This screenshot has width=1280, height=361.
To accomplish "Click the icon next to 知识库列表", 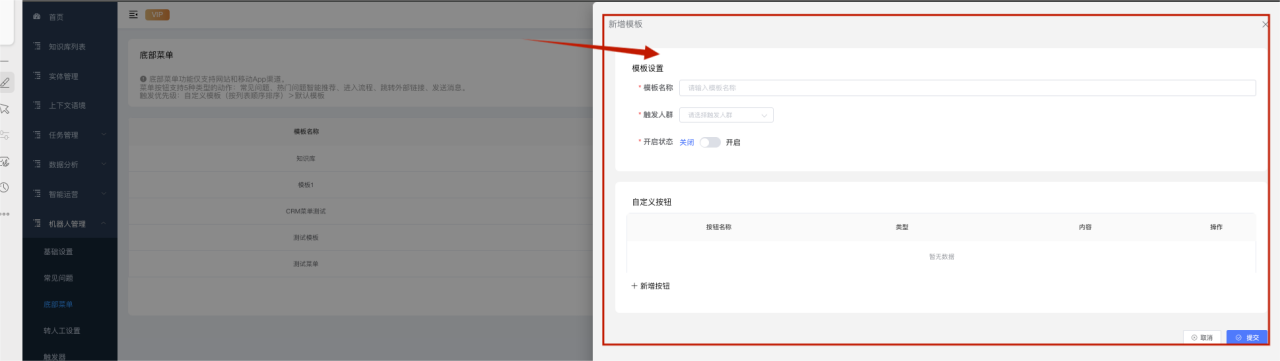I will [x=37, y=46].
